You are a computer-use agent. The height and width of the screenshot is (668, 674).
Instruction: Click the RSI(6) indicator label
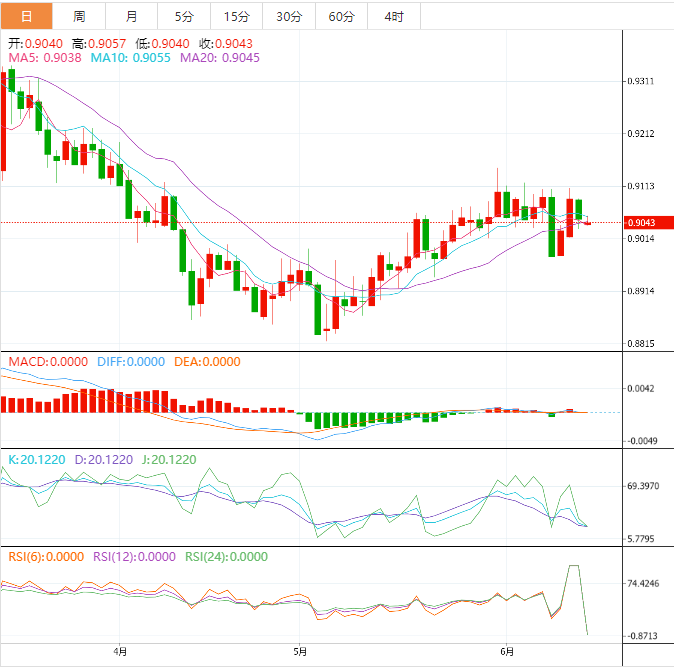pyautogui.click(x=46, y=557)
